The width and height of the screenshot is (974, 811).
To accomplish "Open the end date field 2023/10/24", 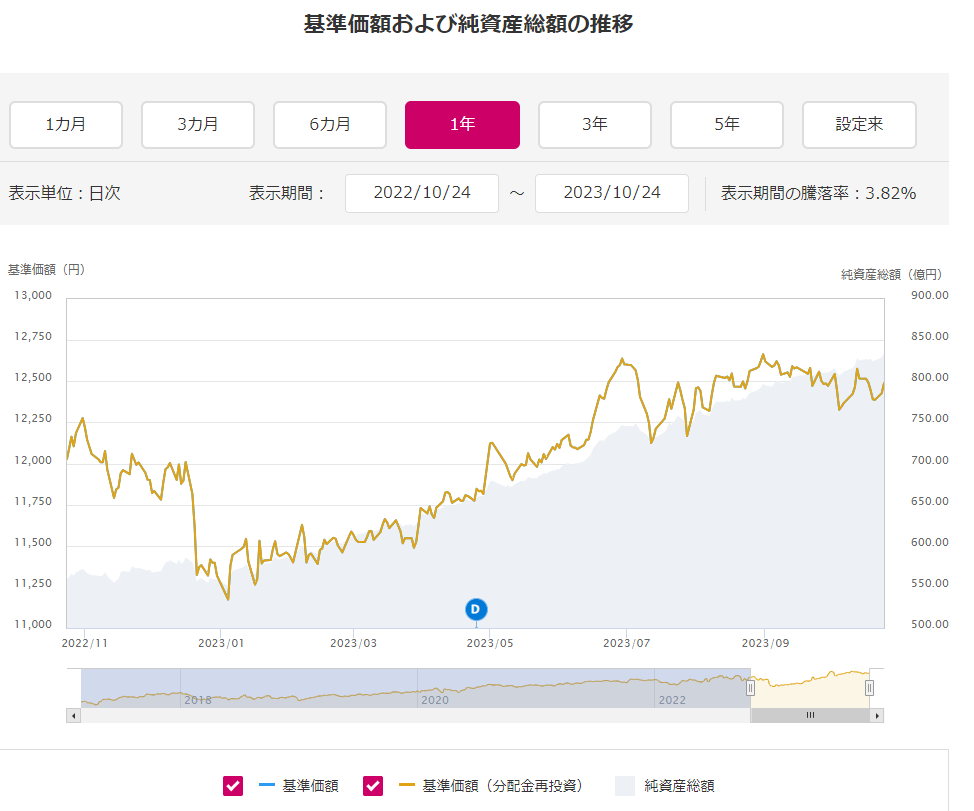I will [x=612, y=193].
